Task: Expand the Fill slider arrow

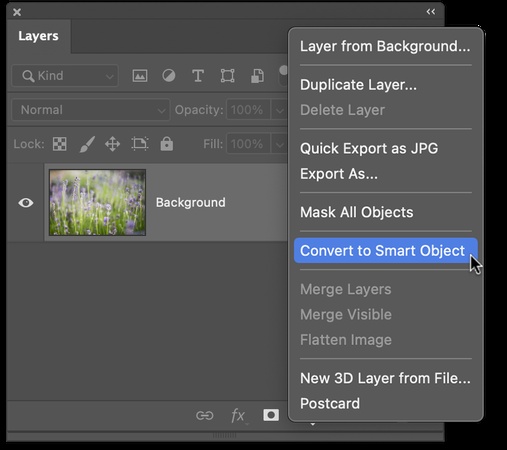Action: click(279, 144)
